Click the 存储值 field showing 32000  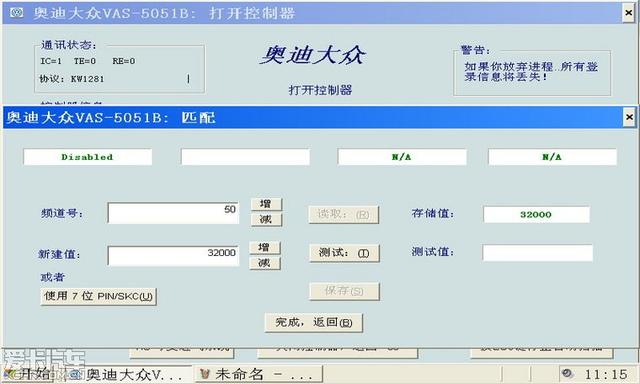click(x=536, y=215)
